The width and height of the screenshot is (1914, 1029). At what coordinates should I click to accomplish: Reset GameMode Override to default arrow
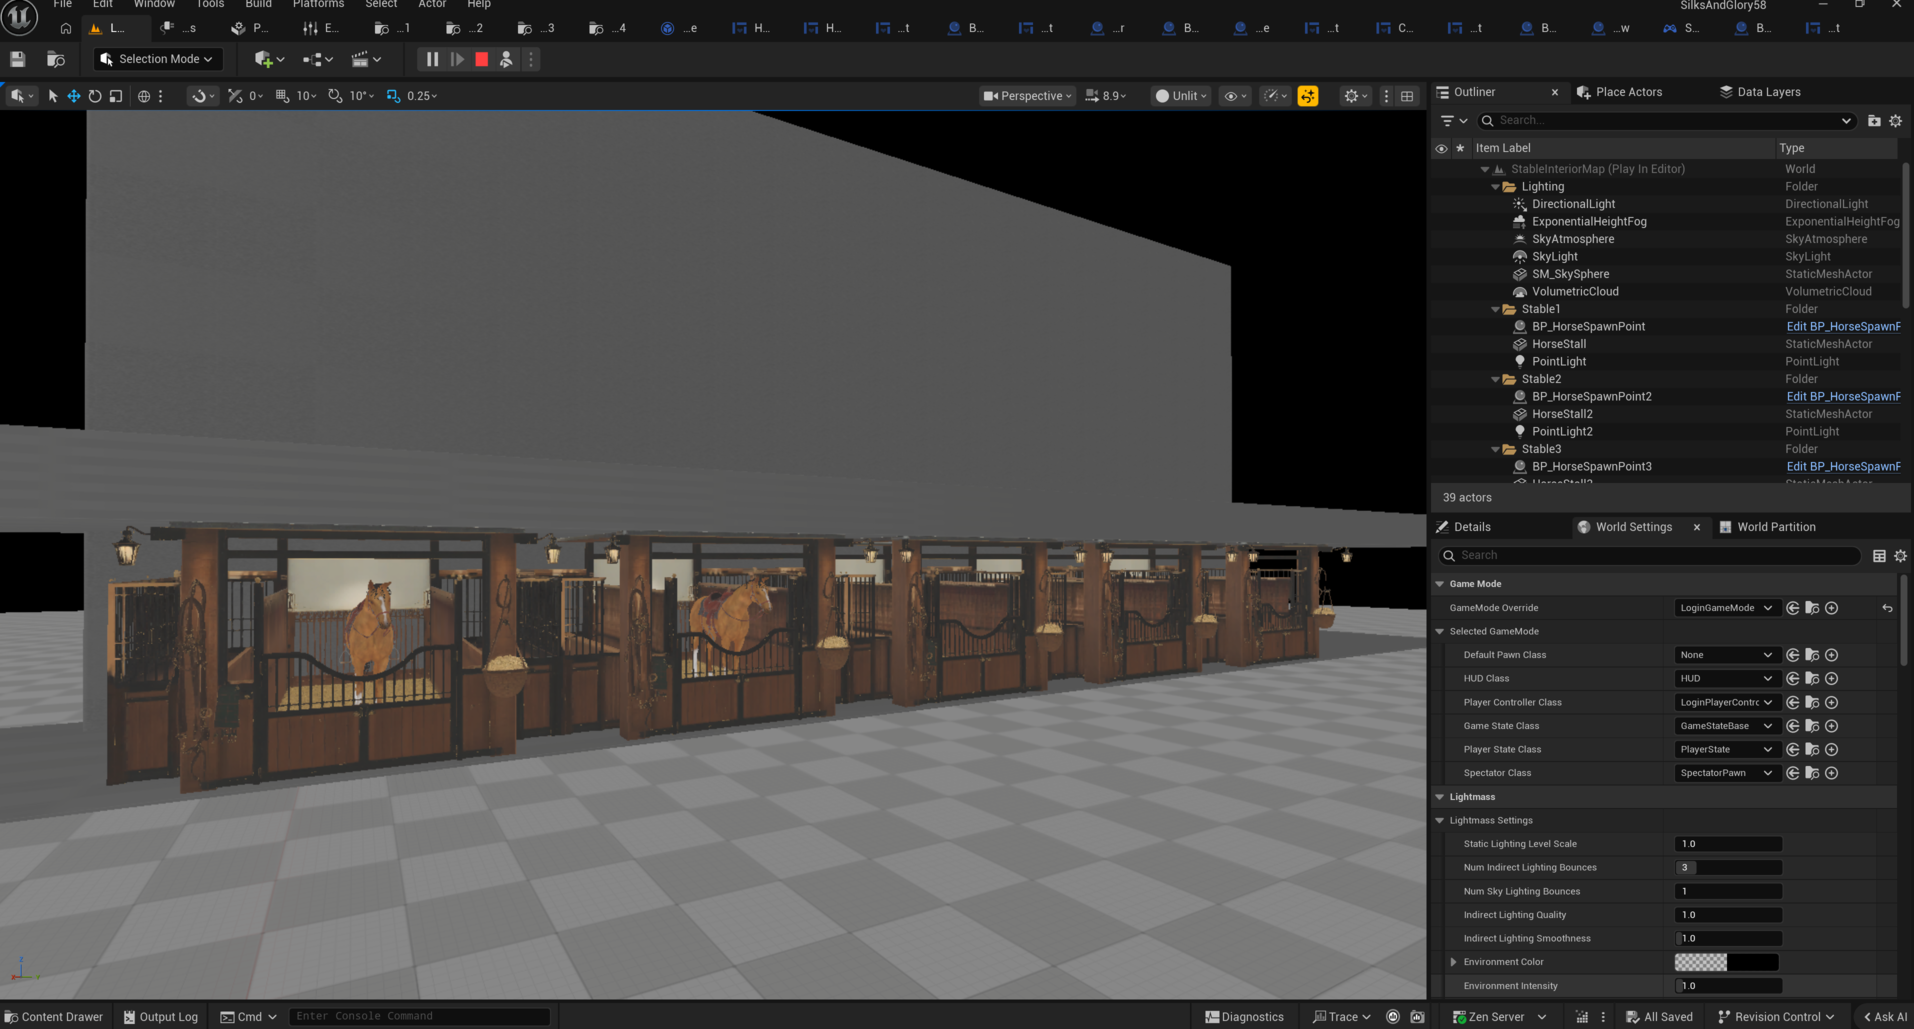1887,608
